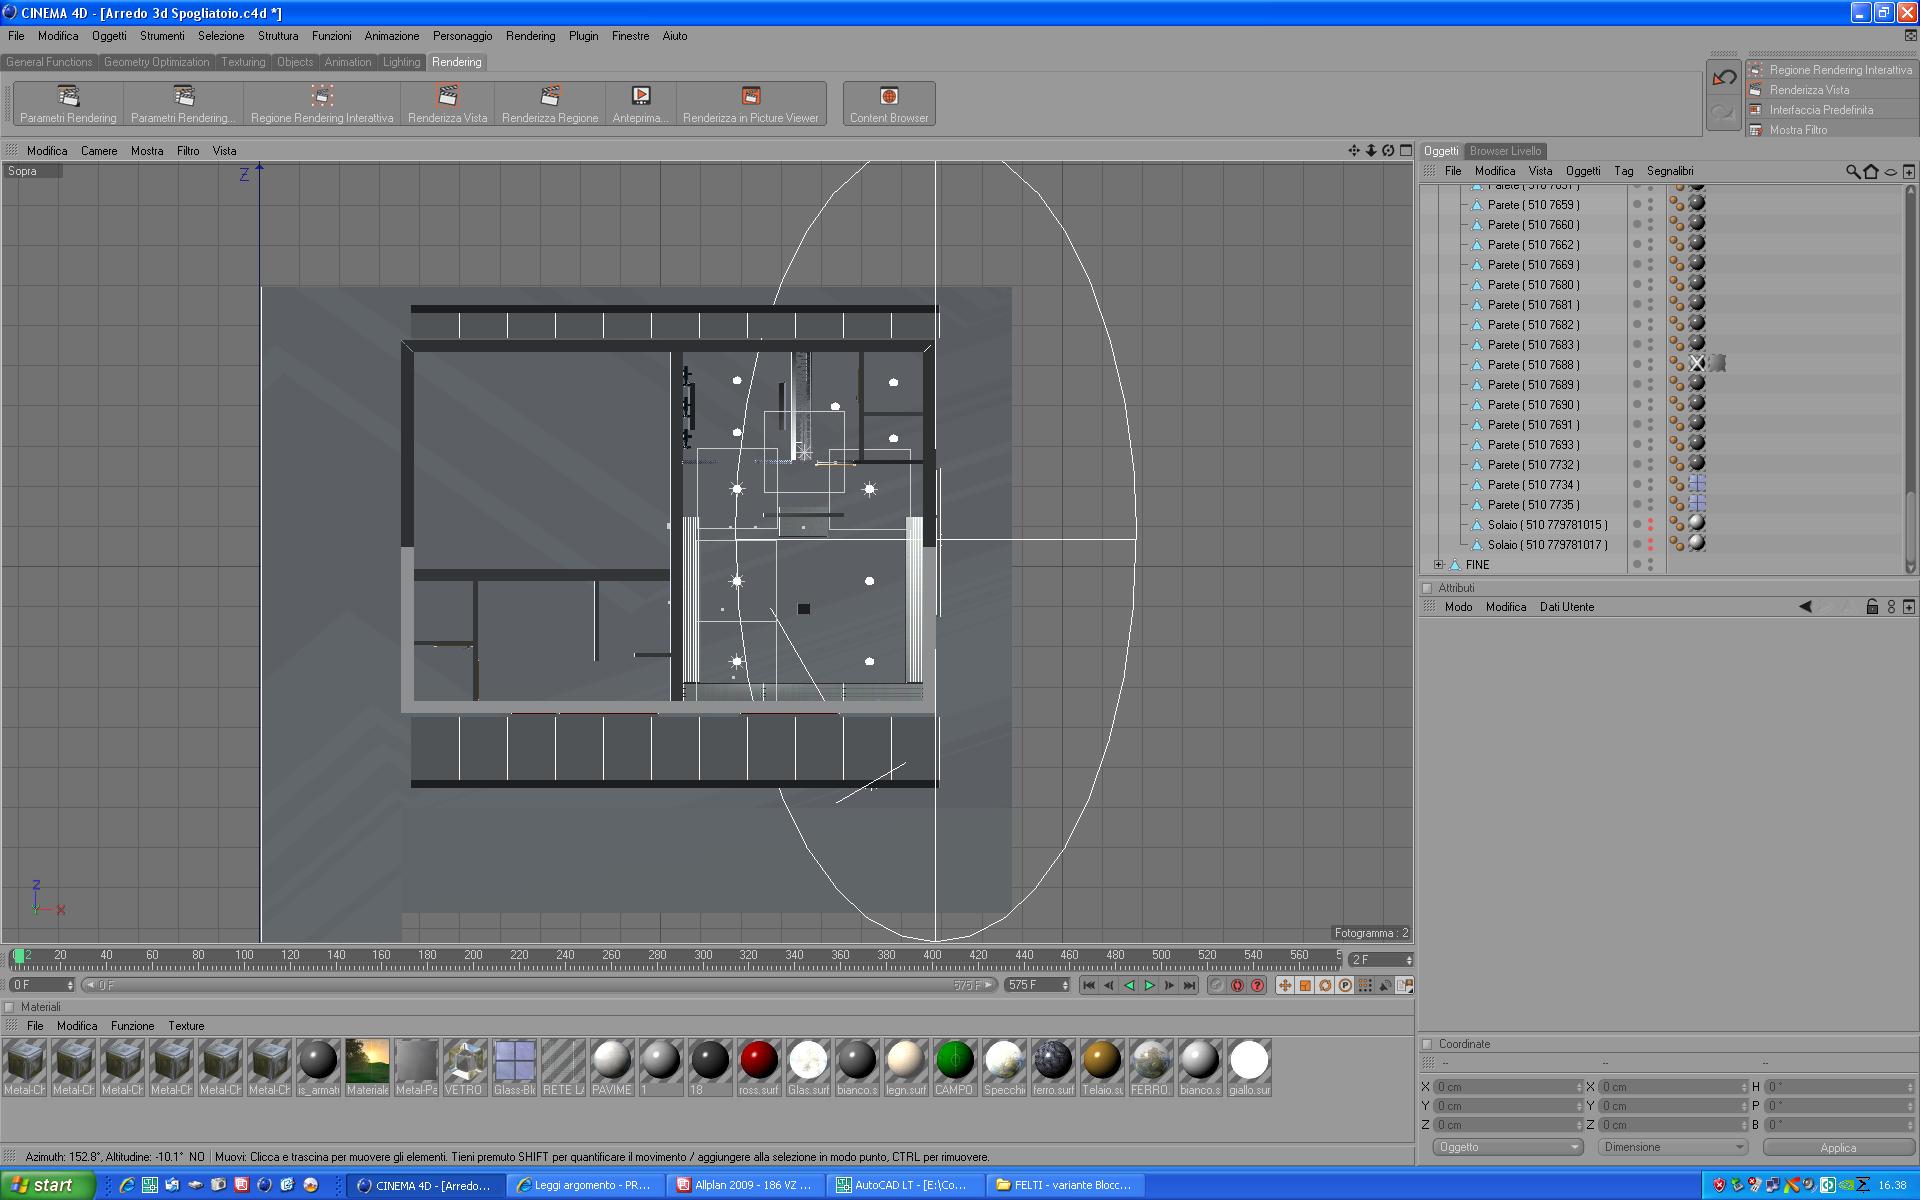Switch to the Texturing tab
Screen dimensions: 1920x1200
point(243,62)
